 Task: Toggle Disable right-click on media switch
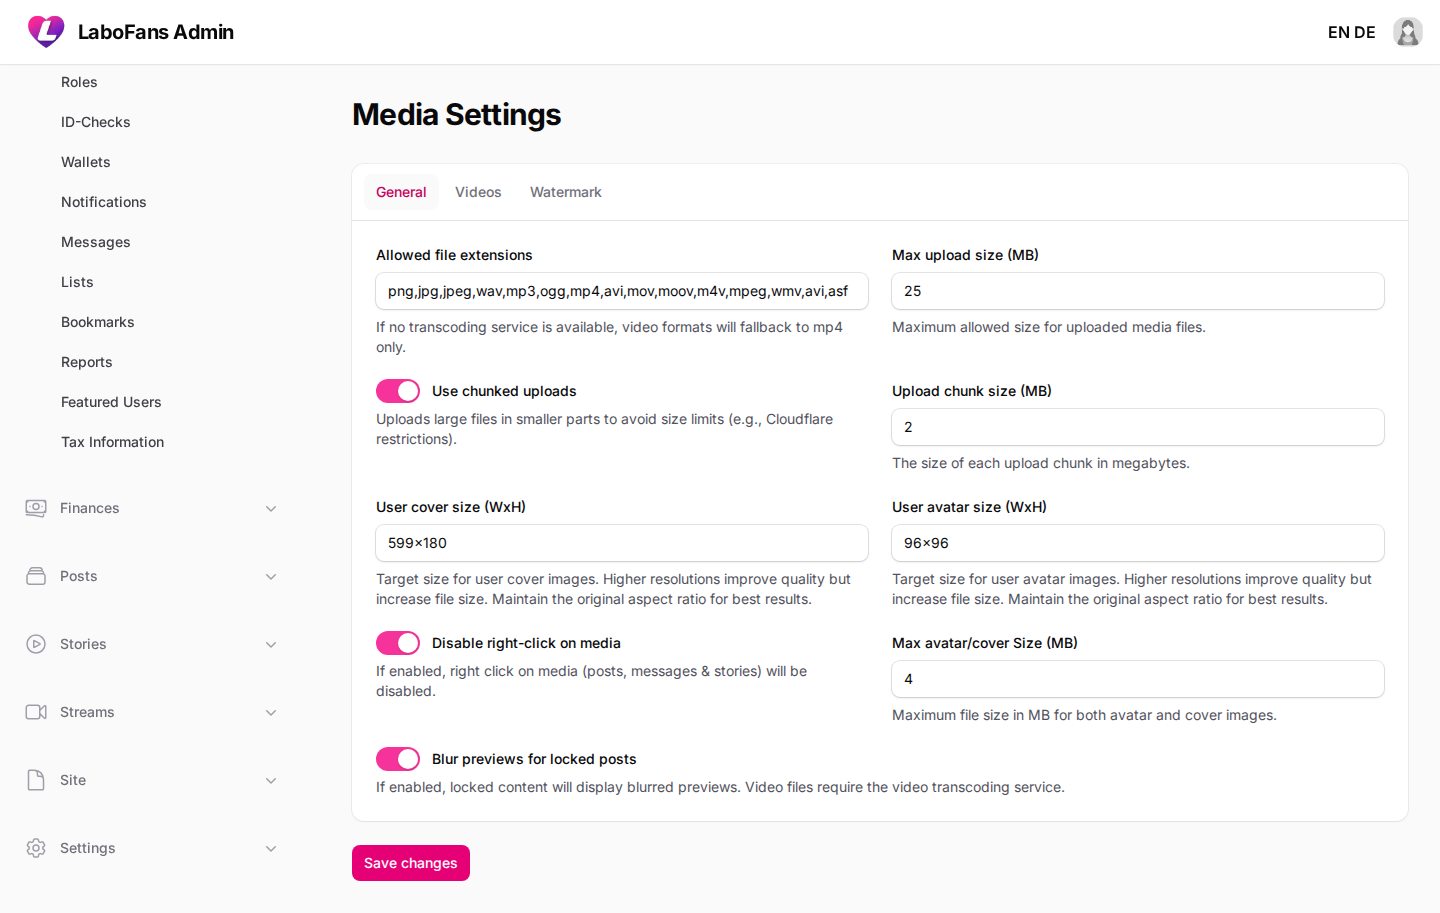[x=398, y=643]
